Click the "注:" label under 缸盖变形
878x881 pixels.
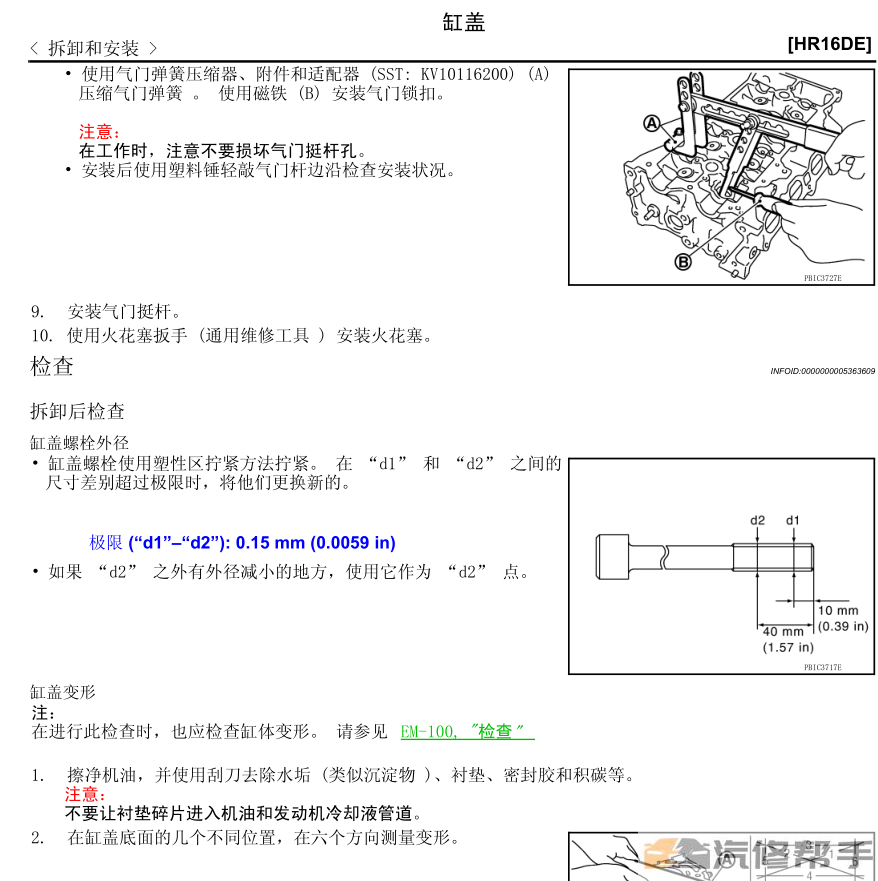[43, 713]
